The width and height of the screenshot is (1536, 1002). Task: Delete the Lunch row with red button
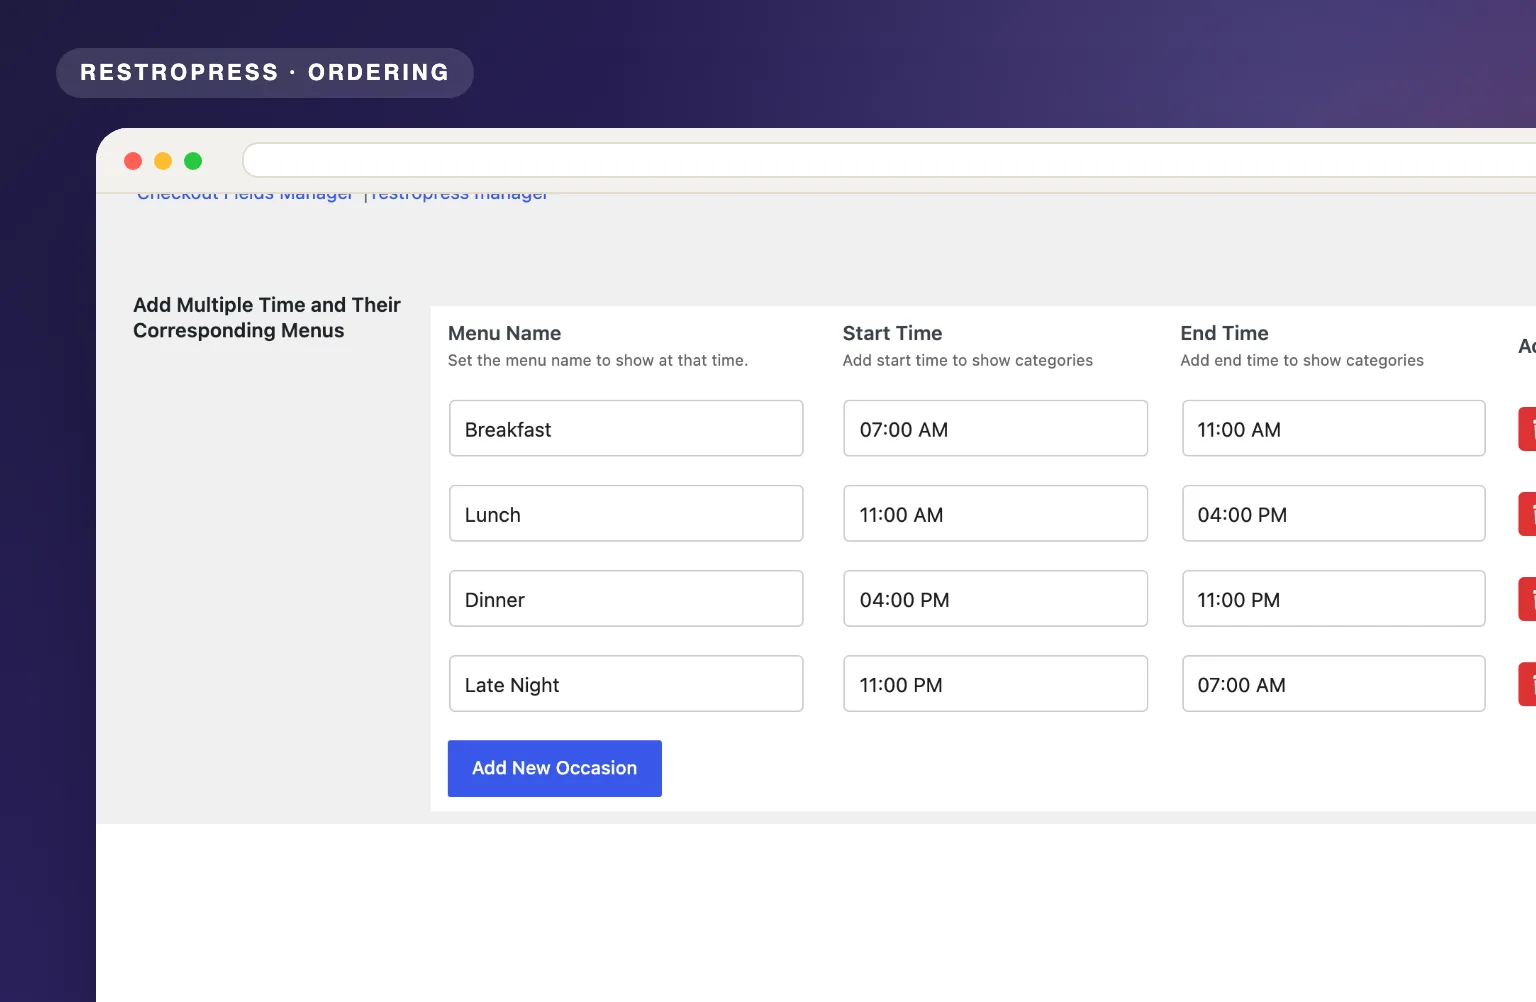pos(1528,514)
